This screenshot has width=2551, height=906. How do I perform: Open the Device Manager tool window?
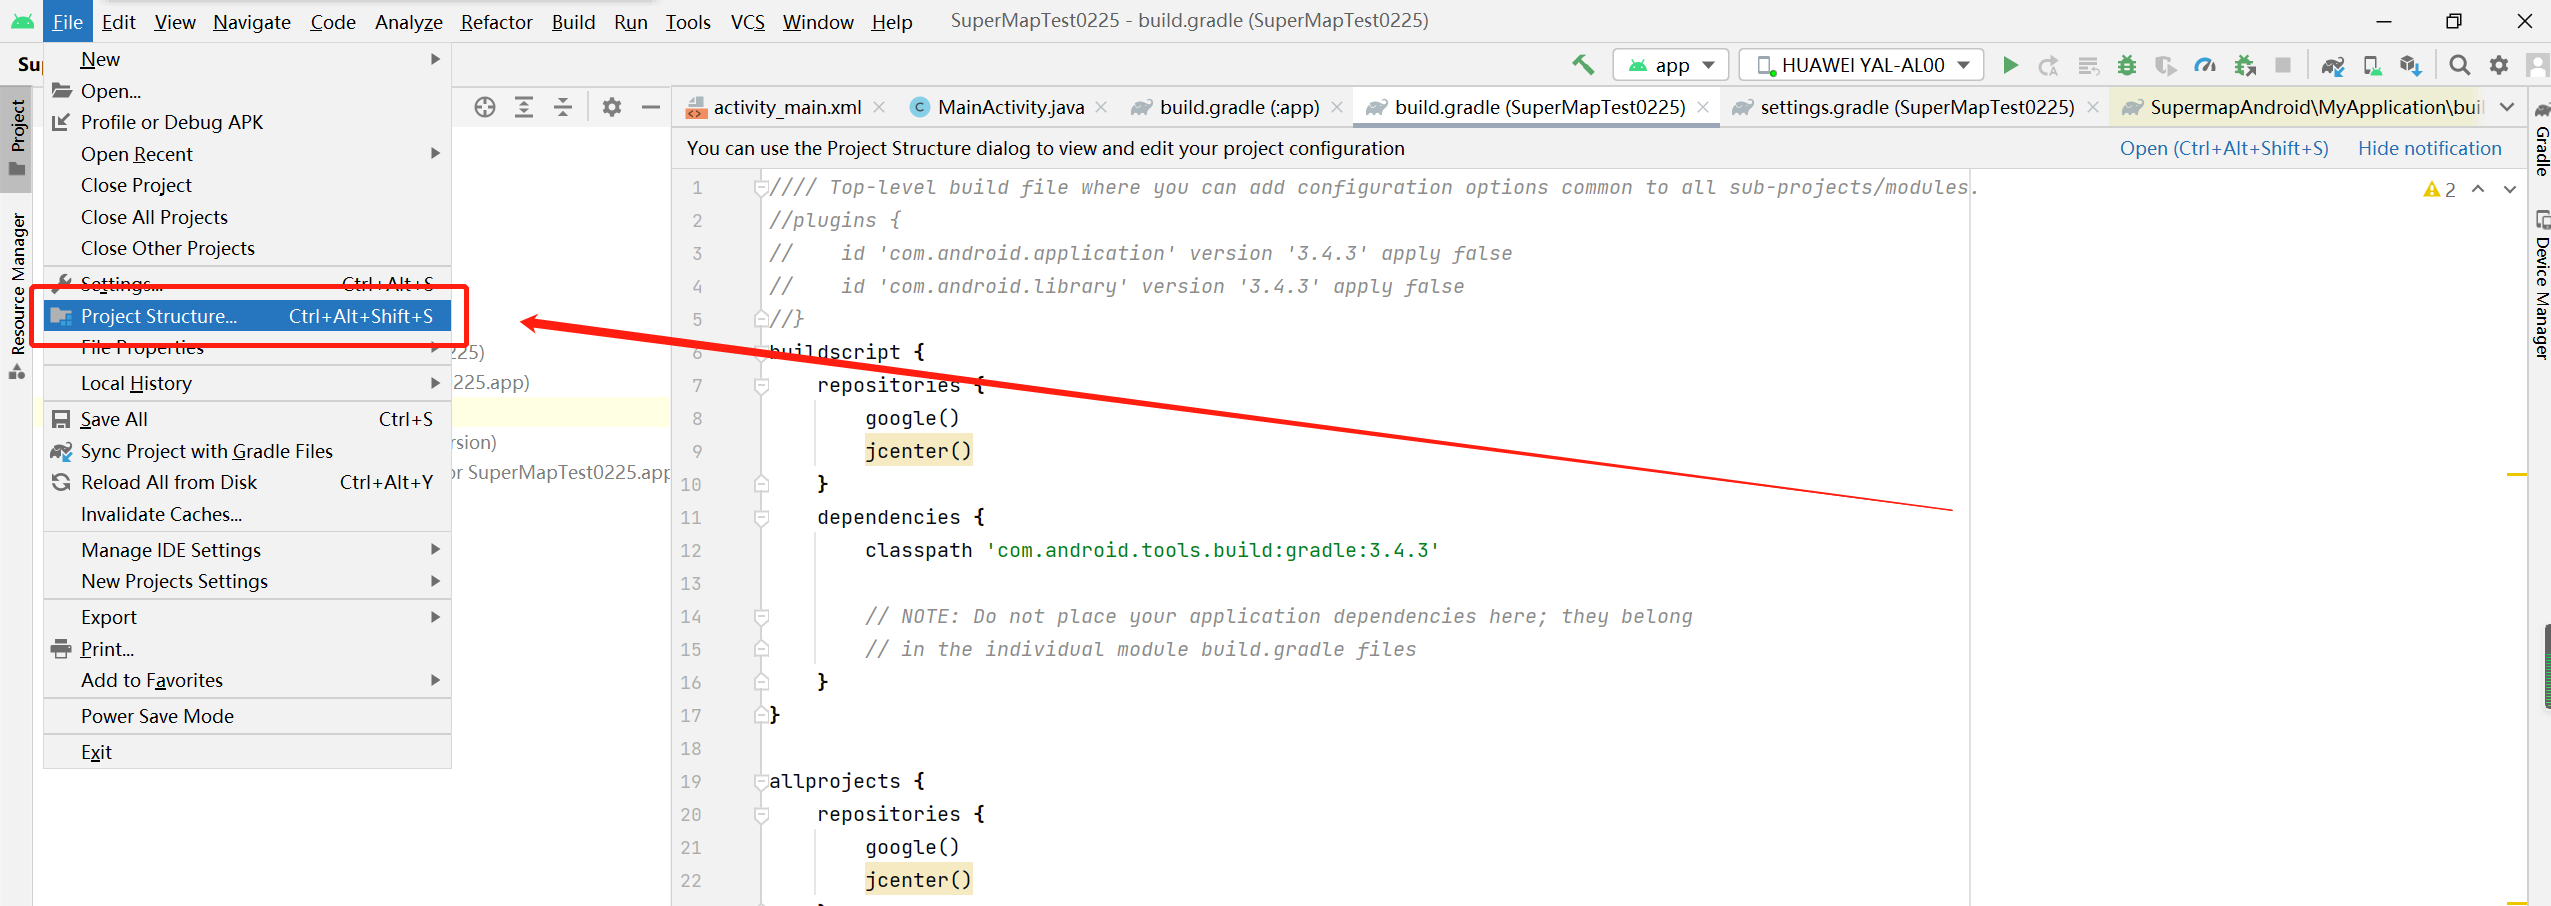coord(2540,285)
